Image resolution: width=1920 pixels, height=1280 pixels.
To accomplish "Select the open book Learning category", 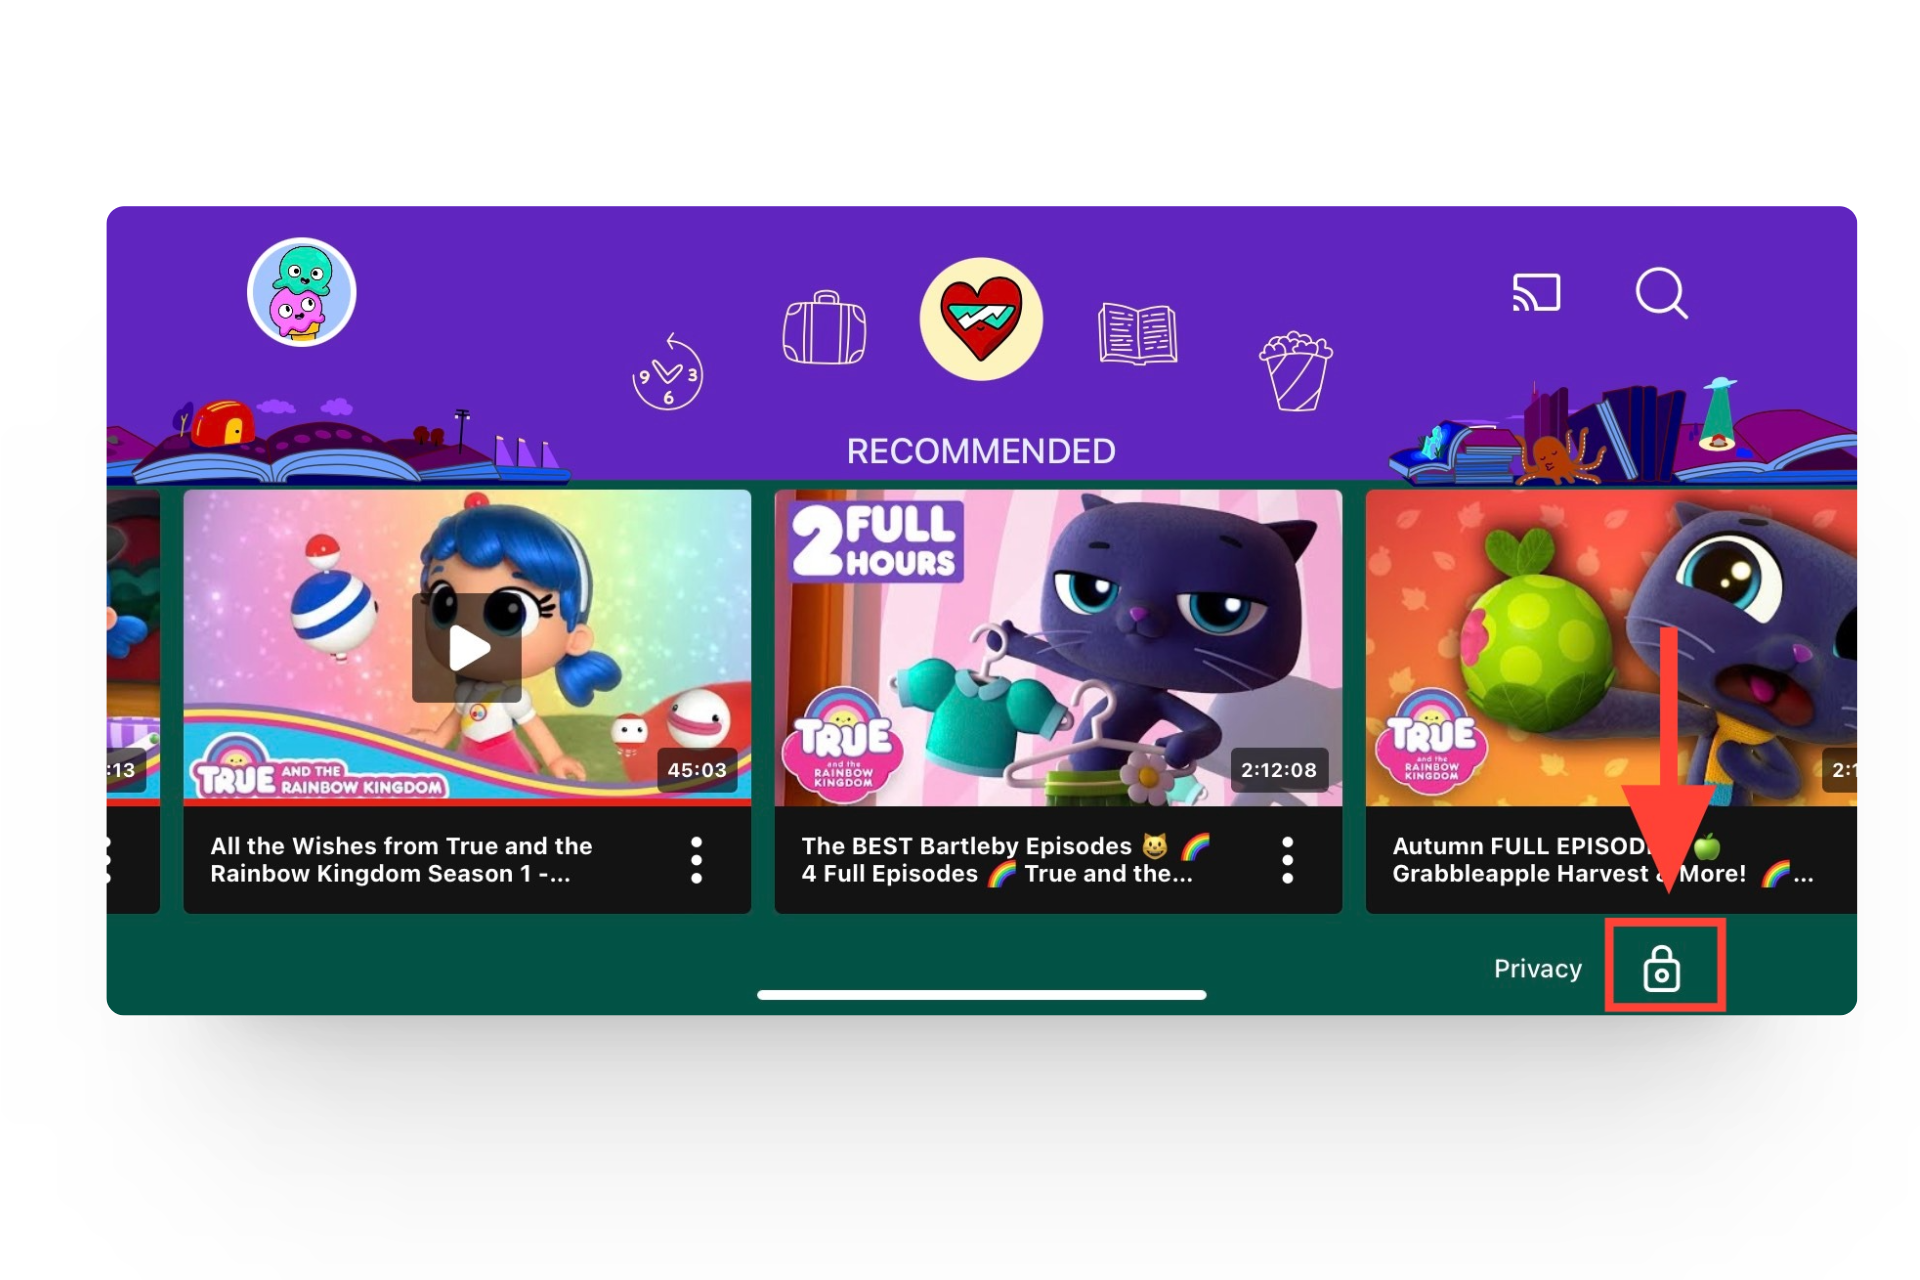I will [x=1137, y=332].
